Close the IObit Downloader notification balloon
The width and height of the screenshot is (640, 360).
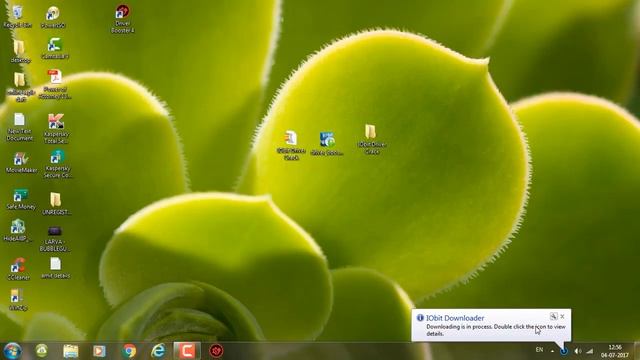click(x=562, y=316)
